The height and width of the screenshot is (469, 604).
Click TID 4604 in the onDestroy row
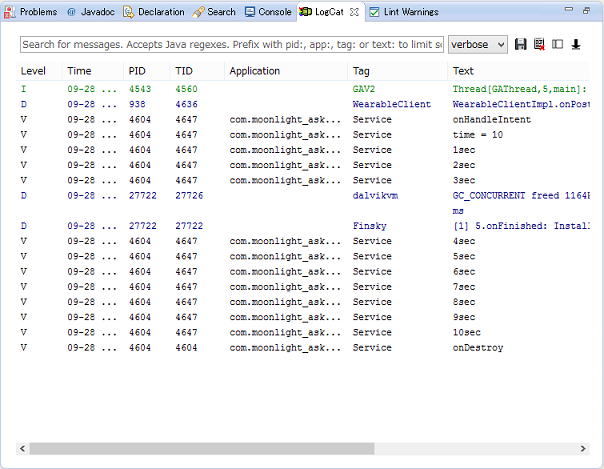coord(186,348)
